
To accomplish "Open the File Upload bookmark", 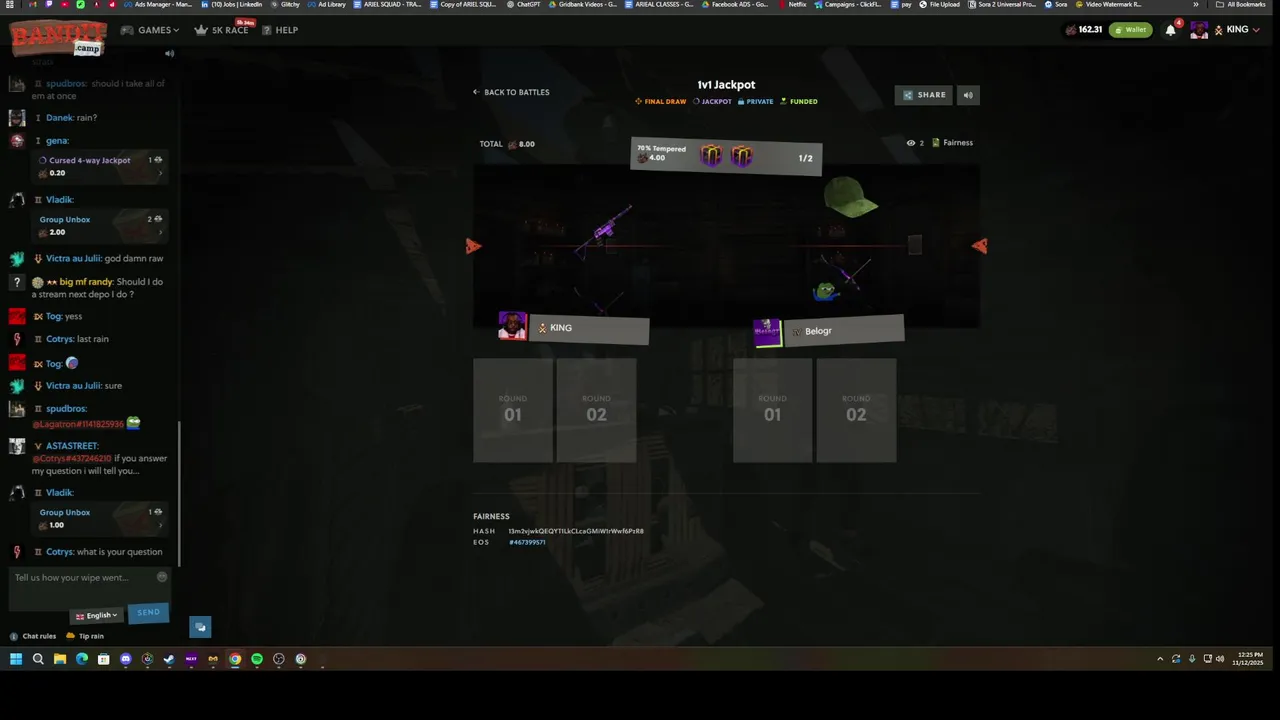I will tap(940, 4).
